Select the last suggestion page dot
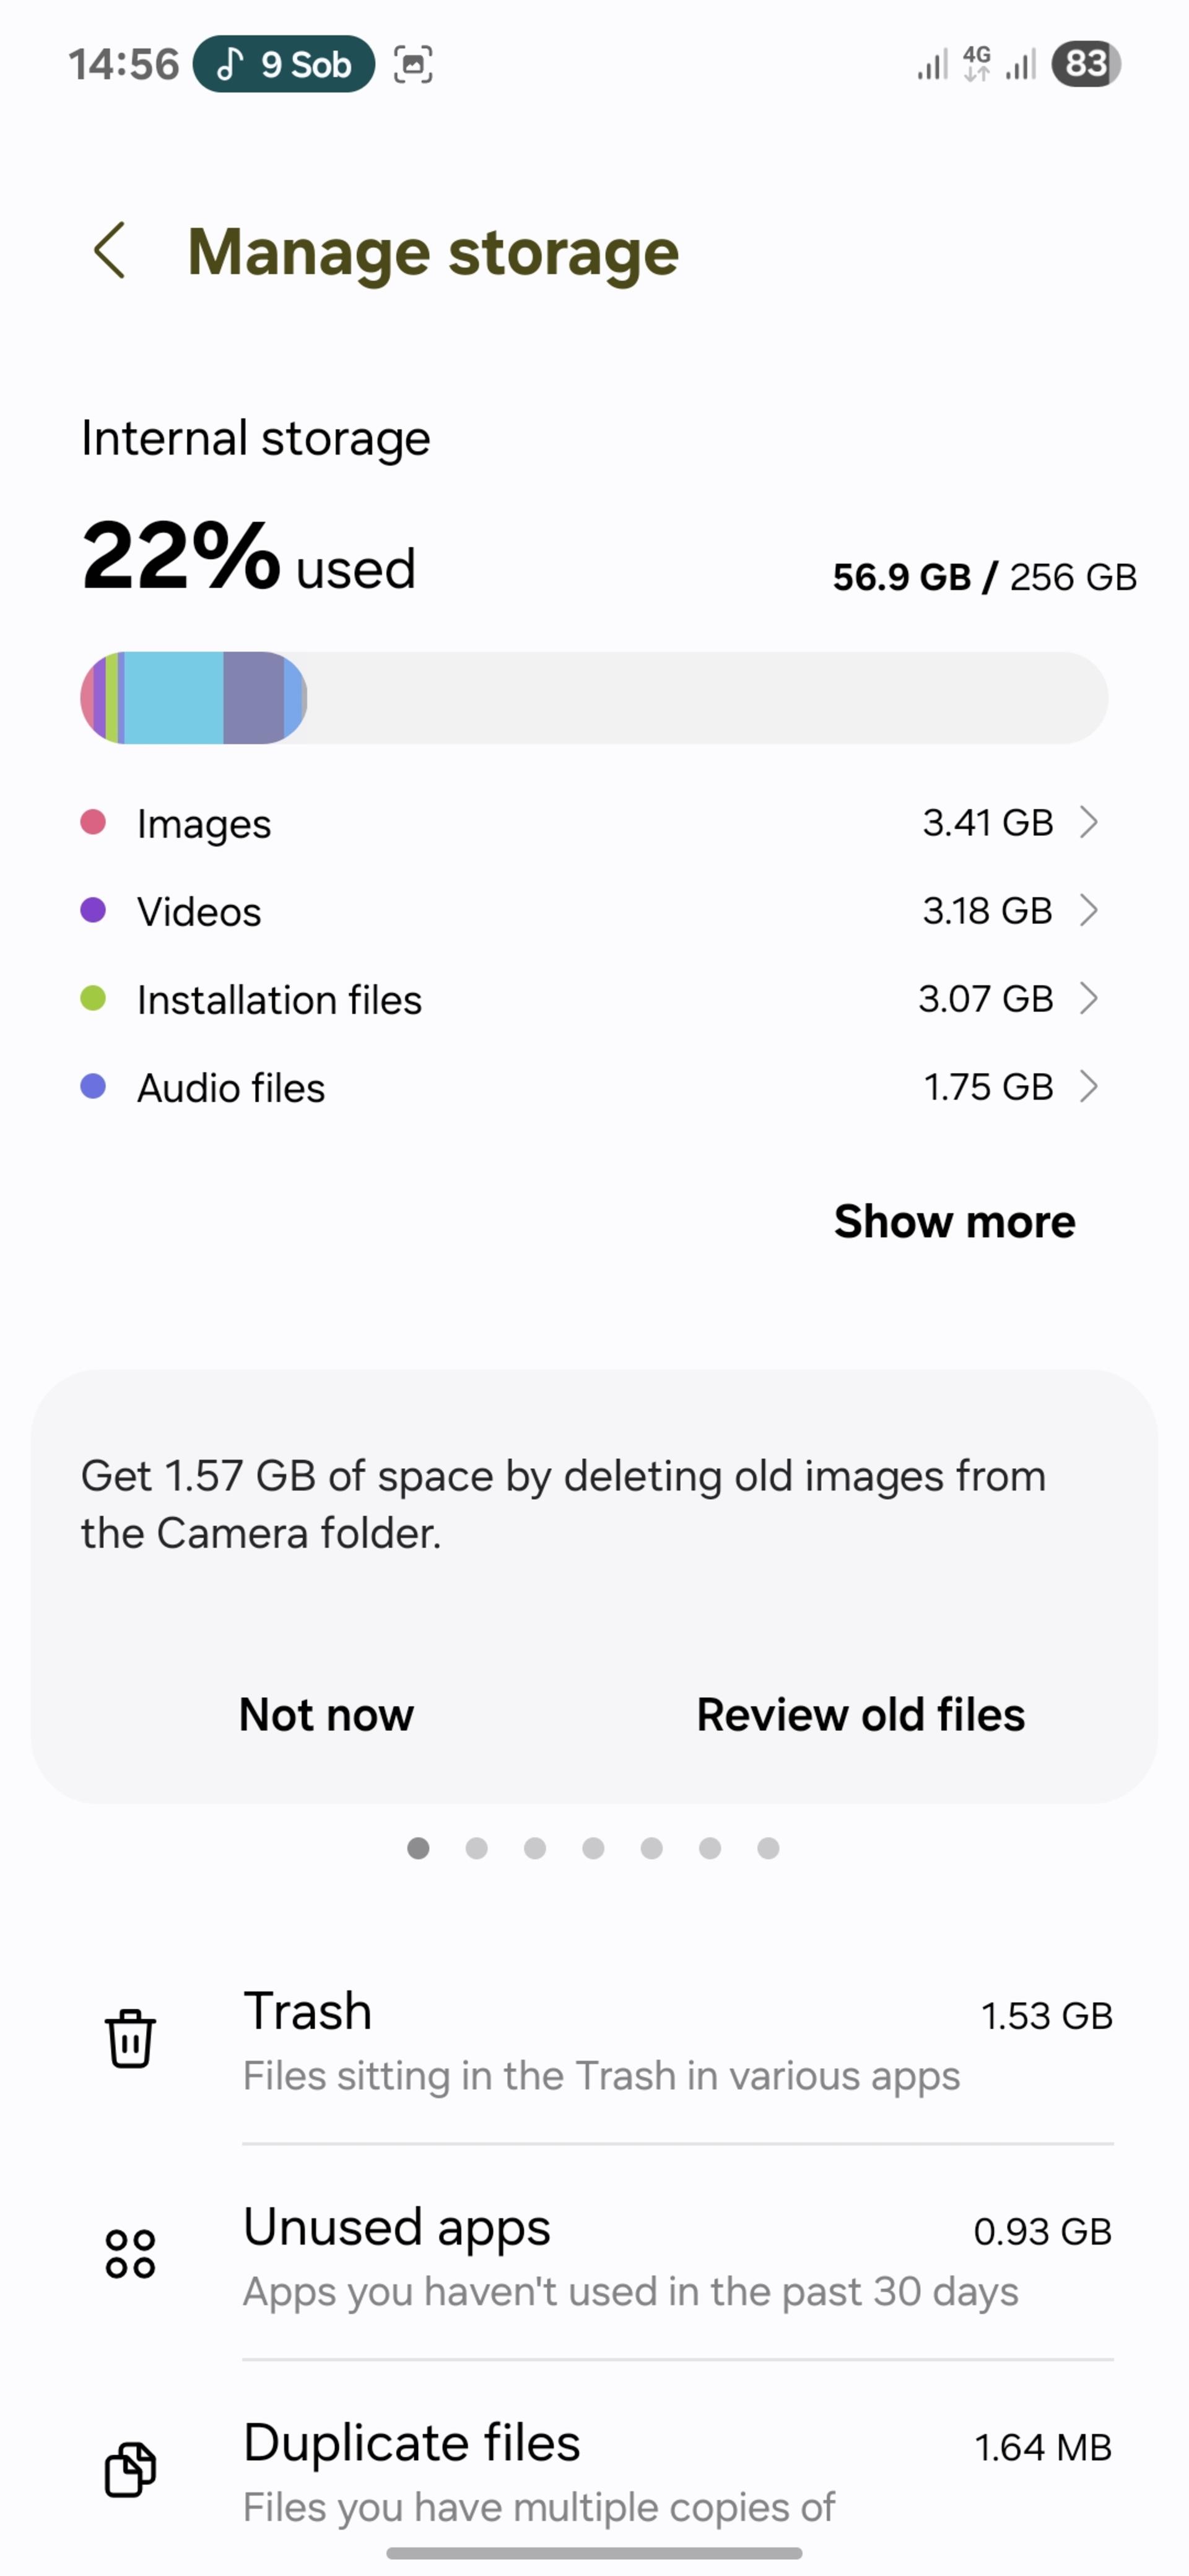 pyautogui.click(x=768, y=1848)
